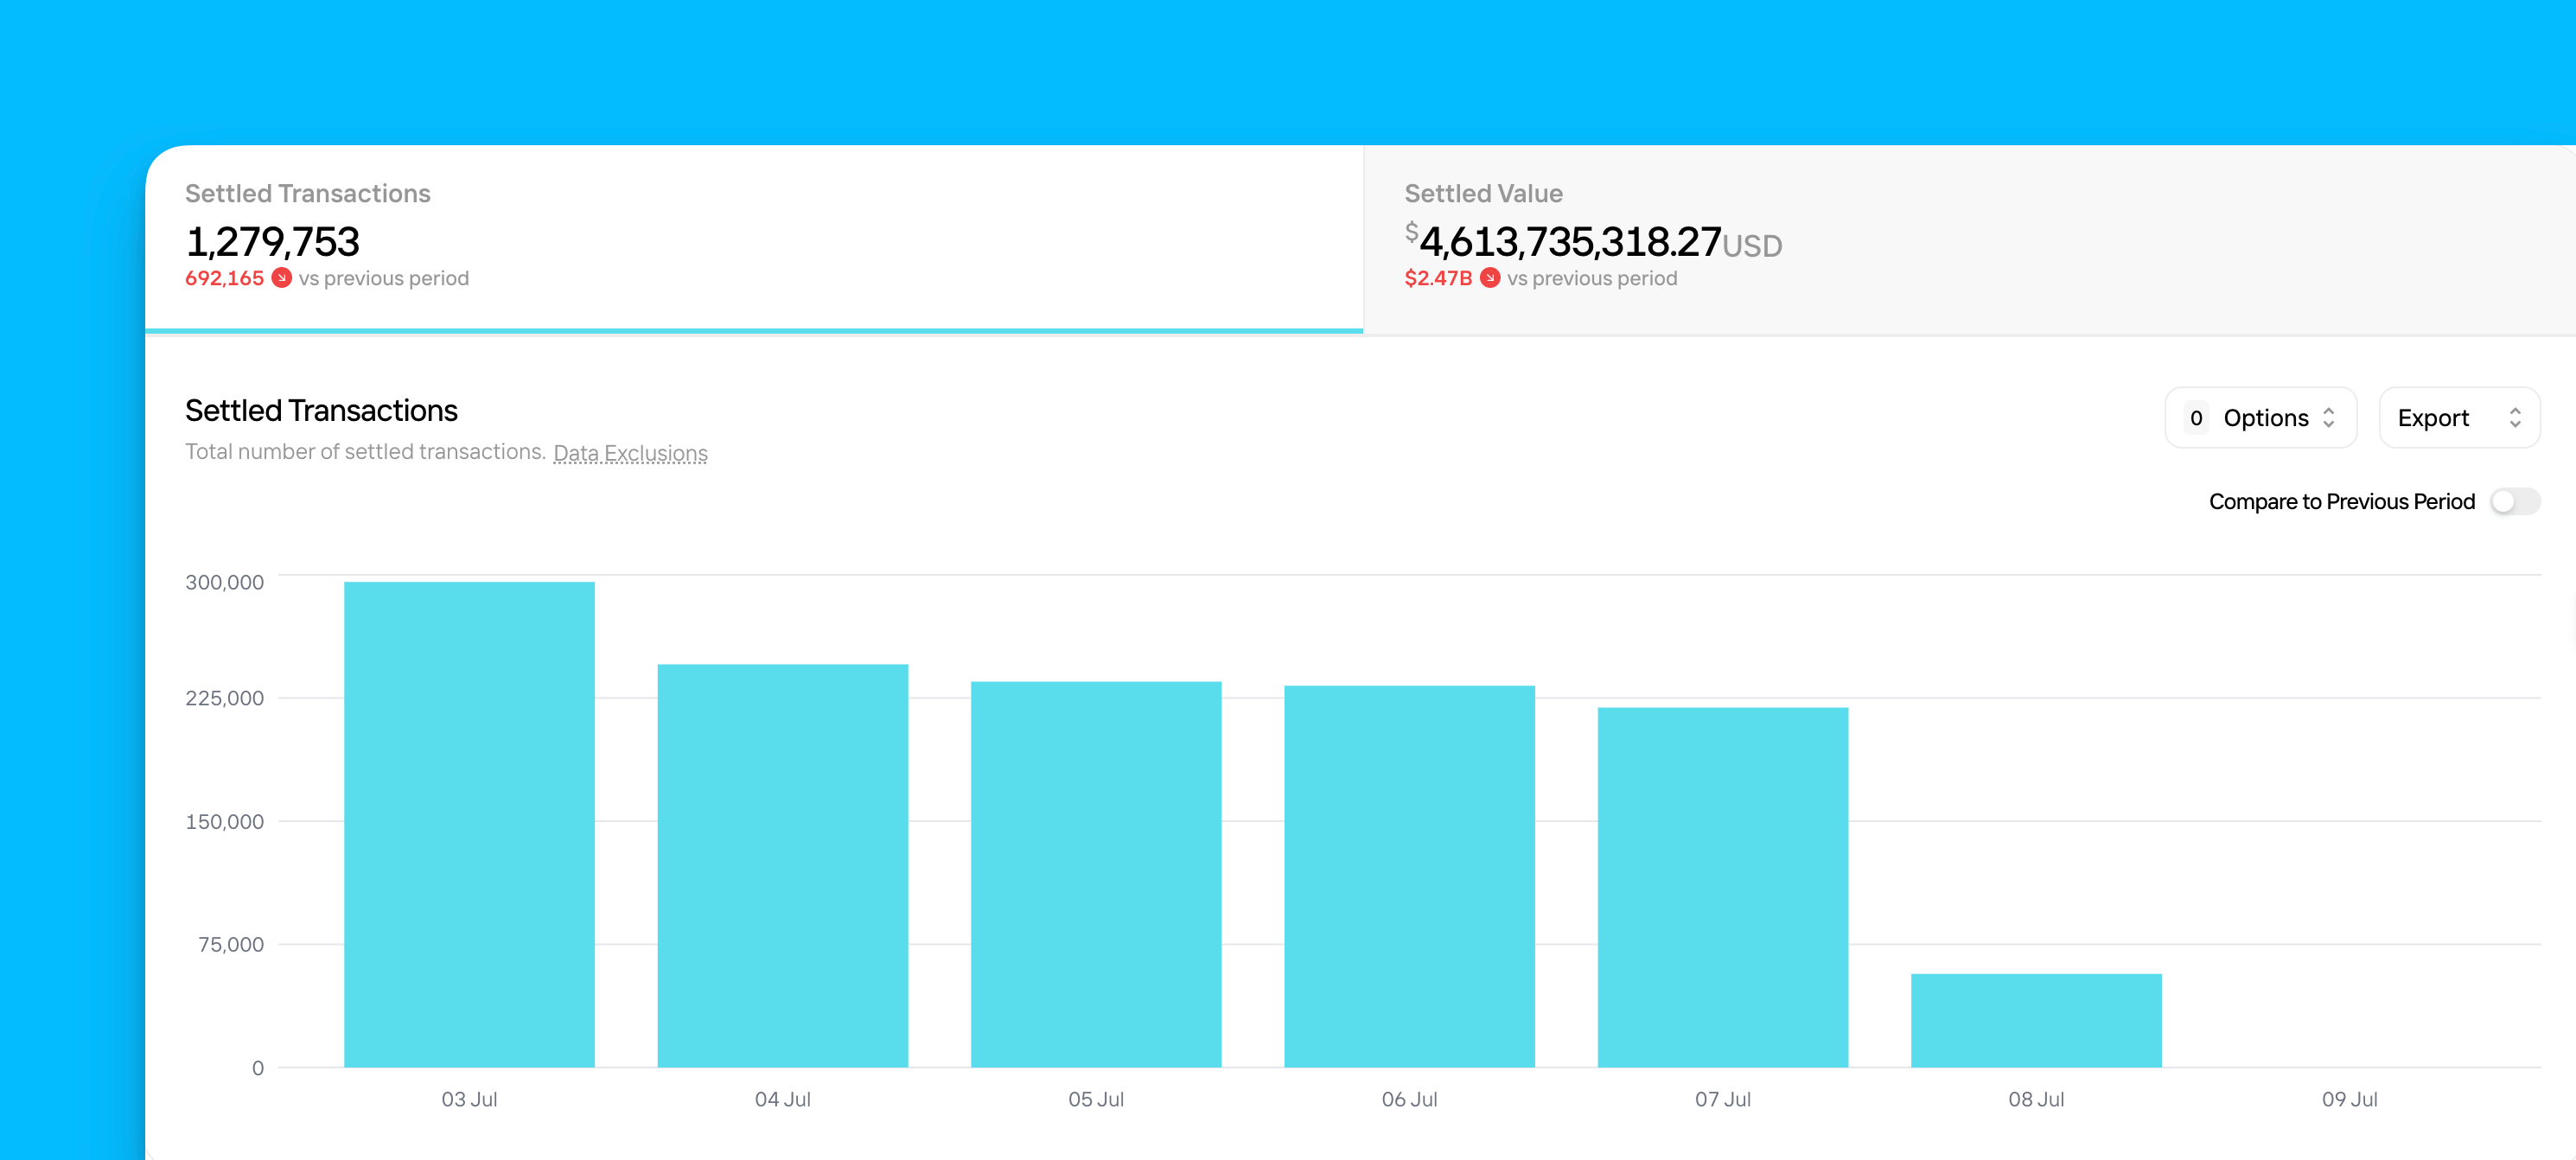This screenshot has width=2576, height=1160.
Task: Click the red down-arrow icon beside 692,165
Action: pyautogui.click(x=282, y=278)
